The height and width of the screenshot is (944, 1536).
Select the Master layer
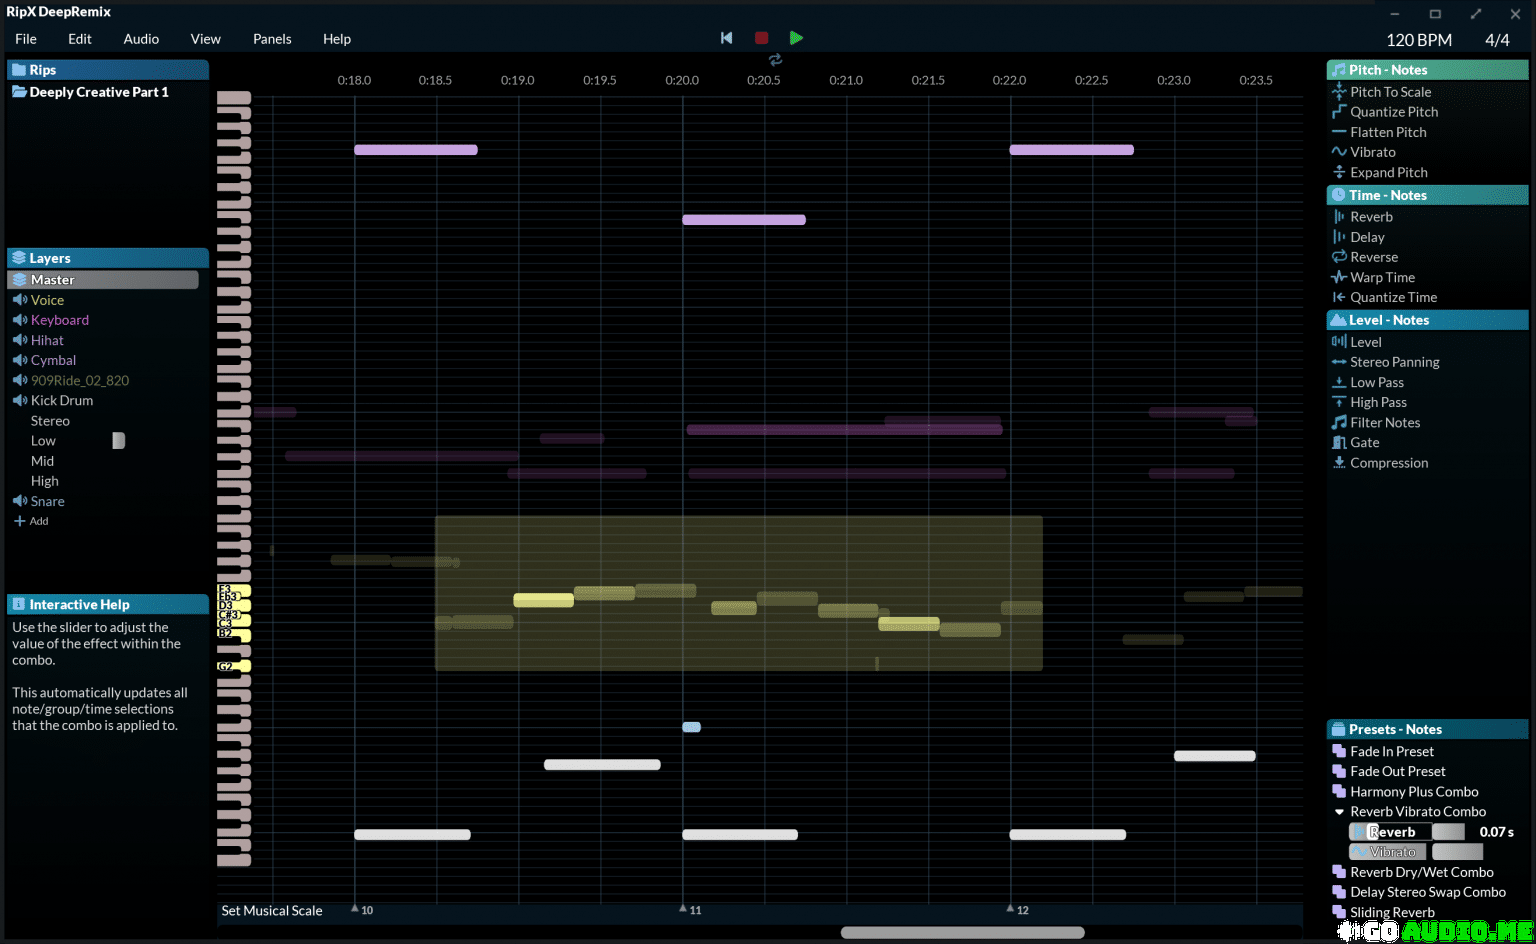103,280
